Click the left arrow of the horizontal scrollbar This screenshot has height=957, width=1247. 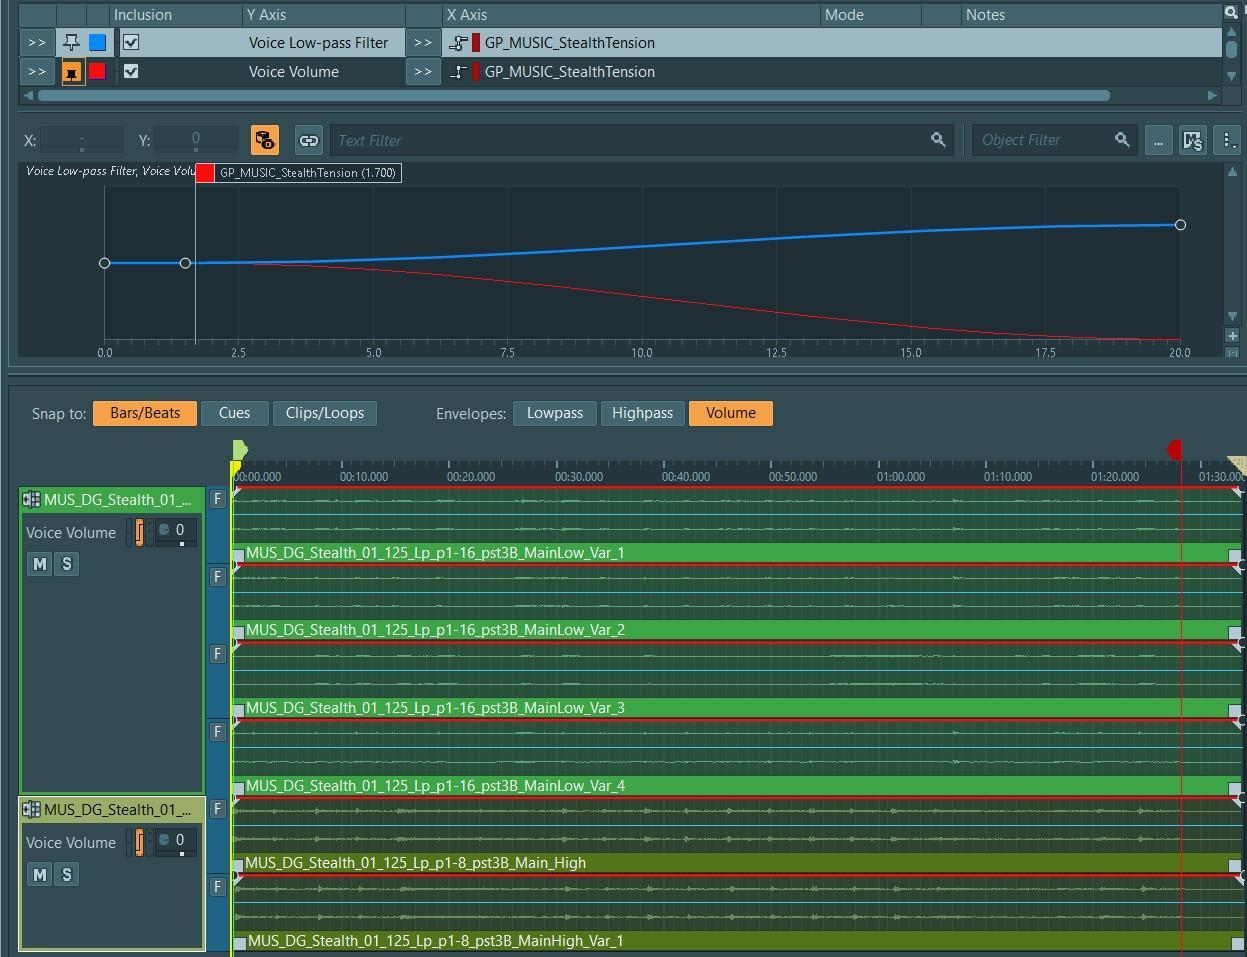tap(28, 96)
